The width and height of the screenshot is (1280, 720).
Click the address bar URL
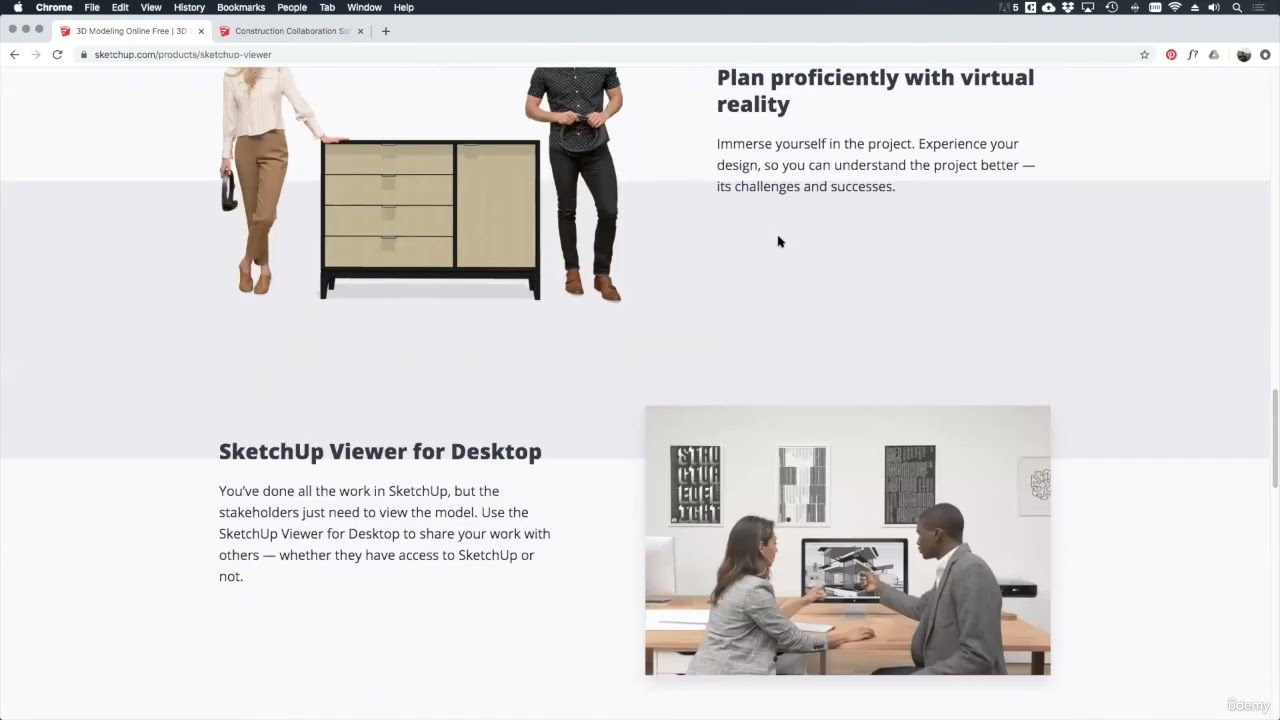(183, 55)
